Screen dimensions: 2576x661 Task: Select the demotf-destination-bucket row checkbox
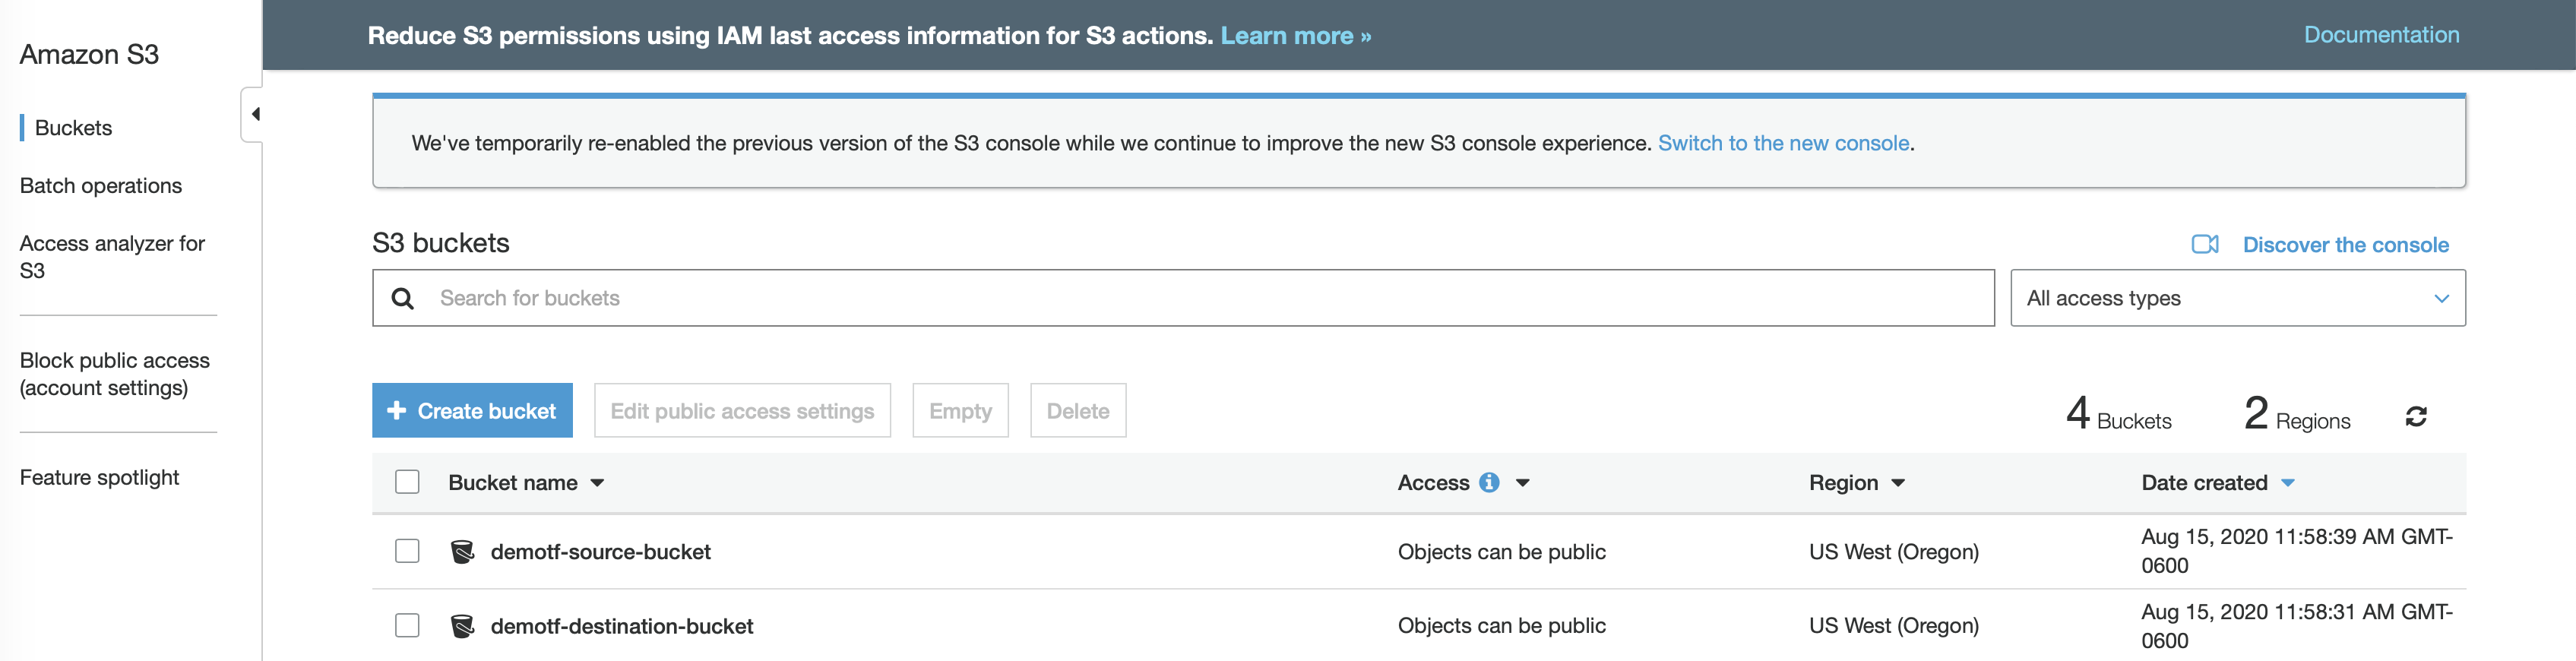coord(407,625)
